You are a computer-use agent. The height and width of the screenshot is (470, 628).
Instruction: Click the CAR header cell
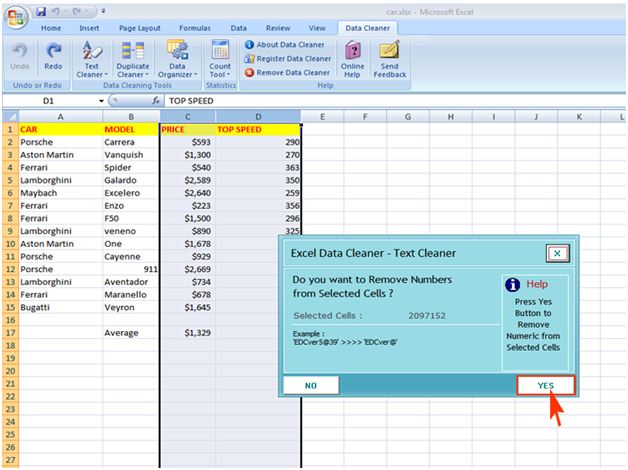point(60,129)
